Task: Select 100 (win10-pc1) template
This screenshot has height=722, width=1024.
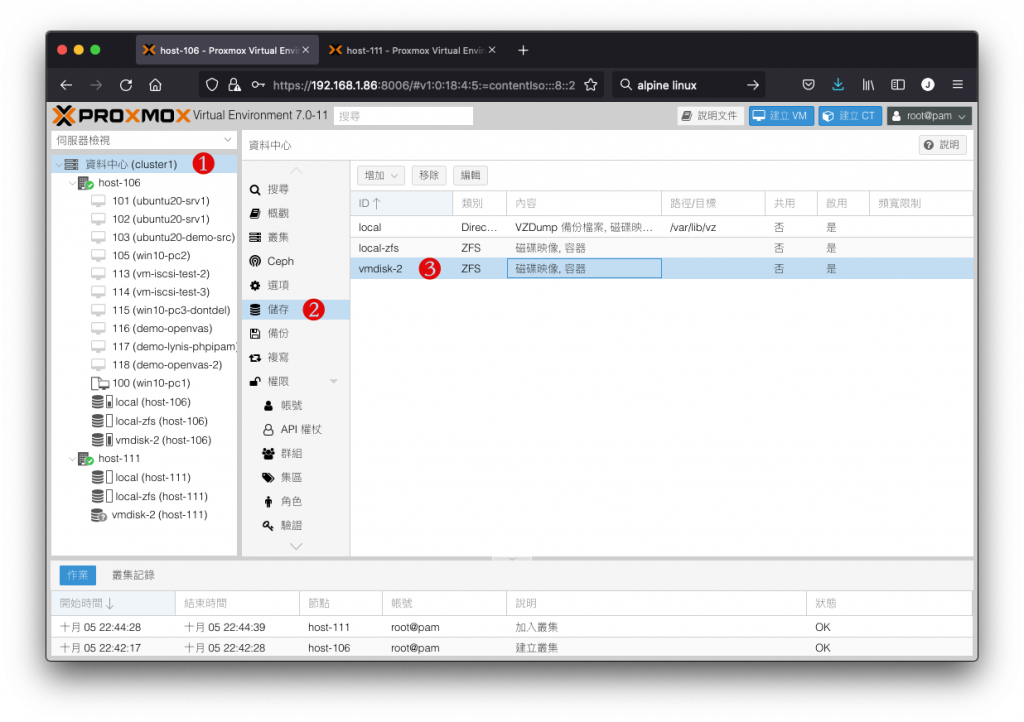Action: [x=151, y=383]
